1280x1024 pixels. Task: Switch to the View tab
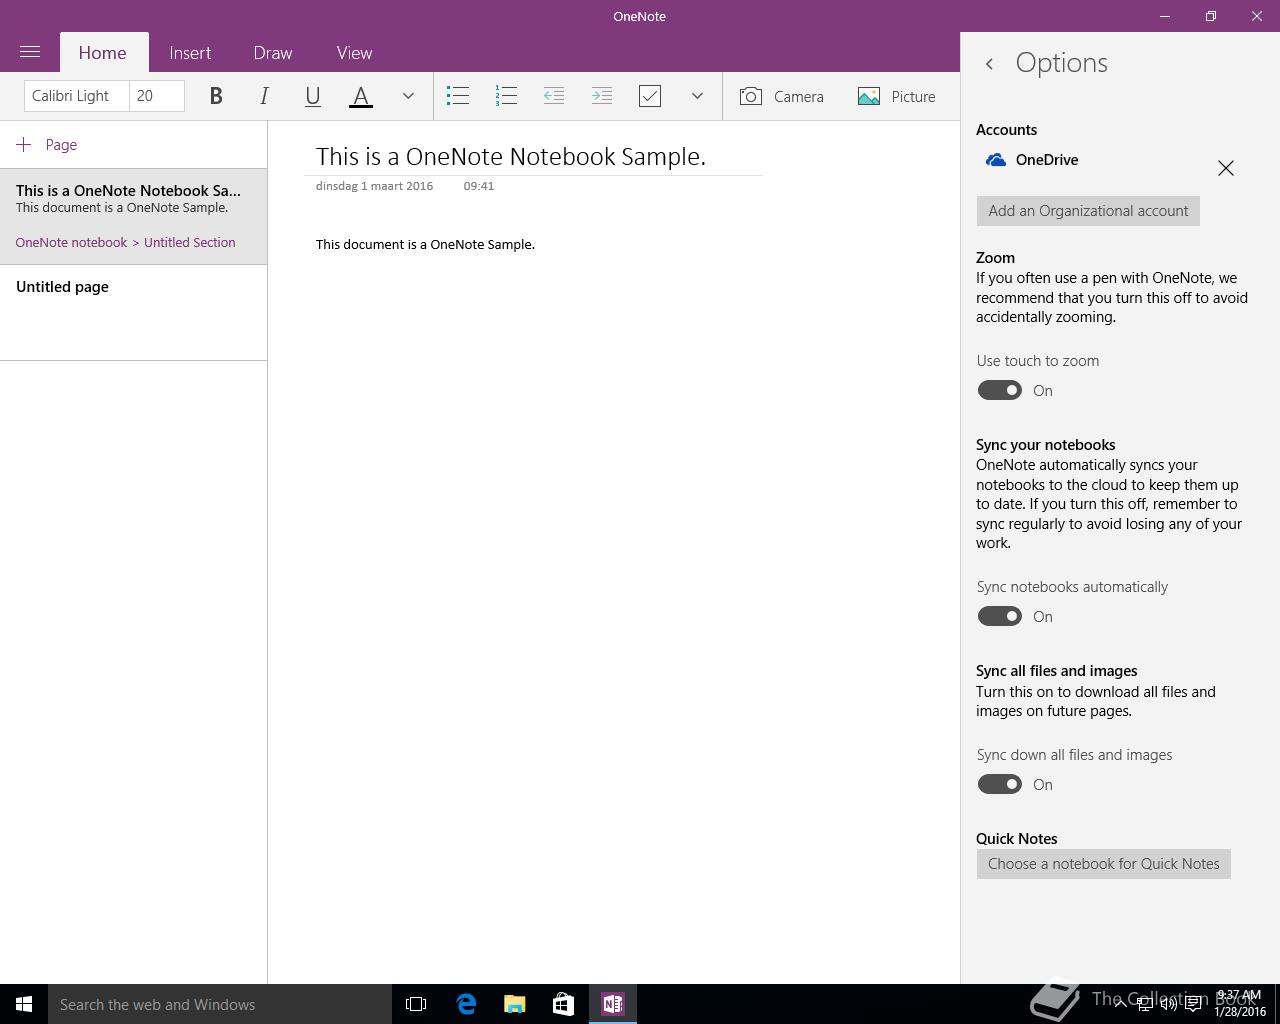[x=354, y=53]
